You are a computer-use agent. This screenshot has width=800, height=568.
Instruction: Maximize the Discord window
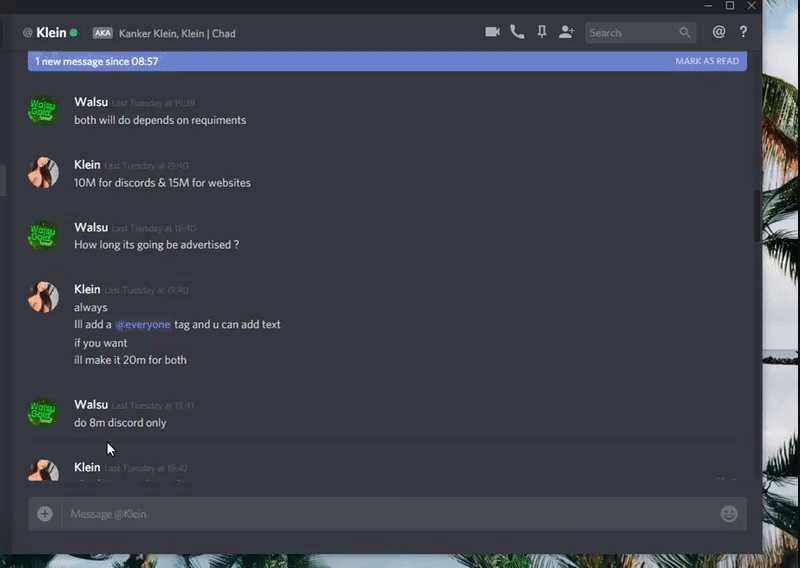point(730,6)
